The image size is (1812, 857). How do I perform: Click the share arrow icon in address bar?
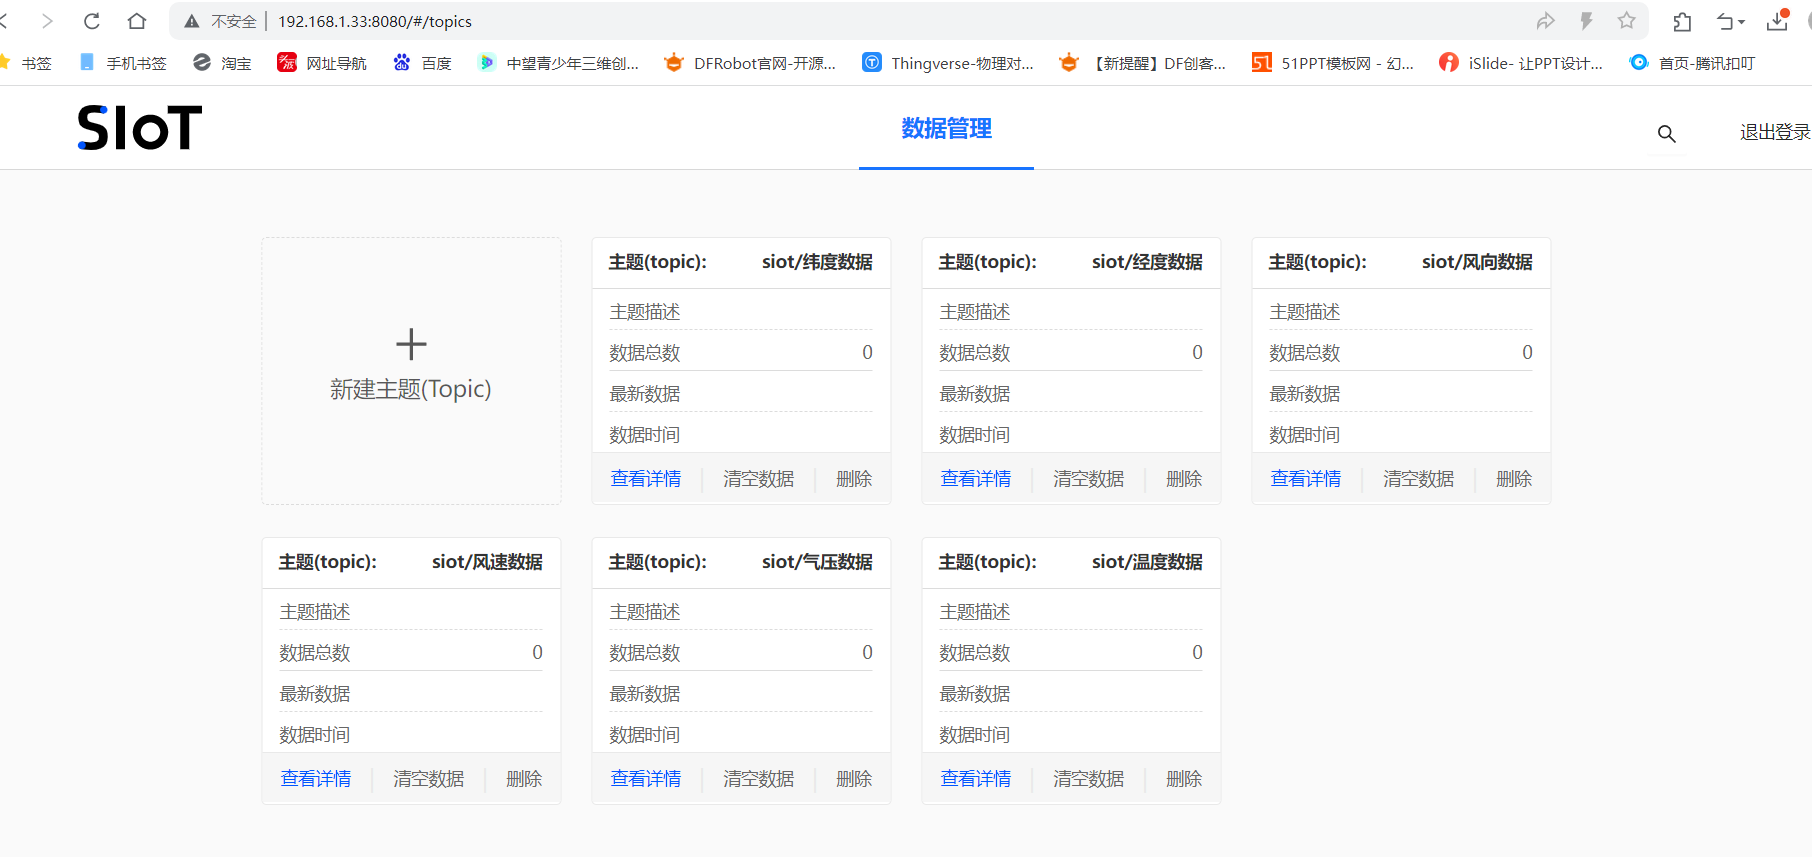coord(1545,21)
